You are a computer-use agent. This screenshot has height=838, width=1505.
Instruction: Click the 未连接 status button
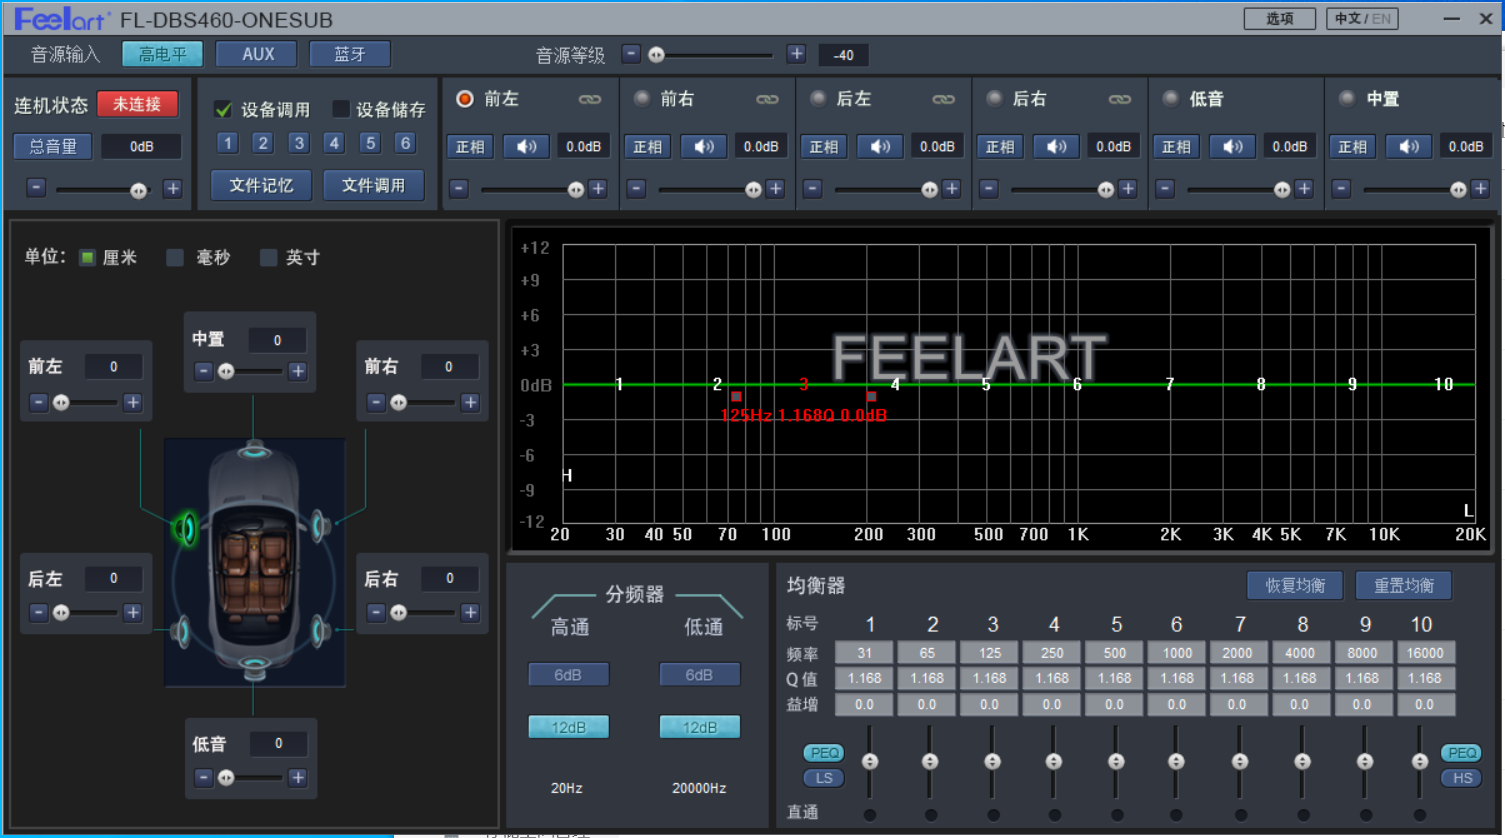[137, 104]
